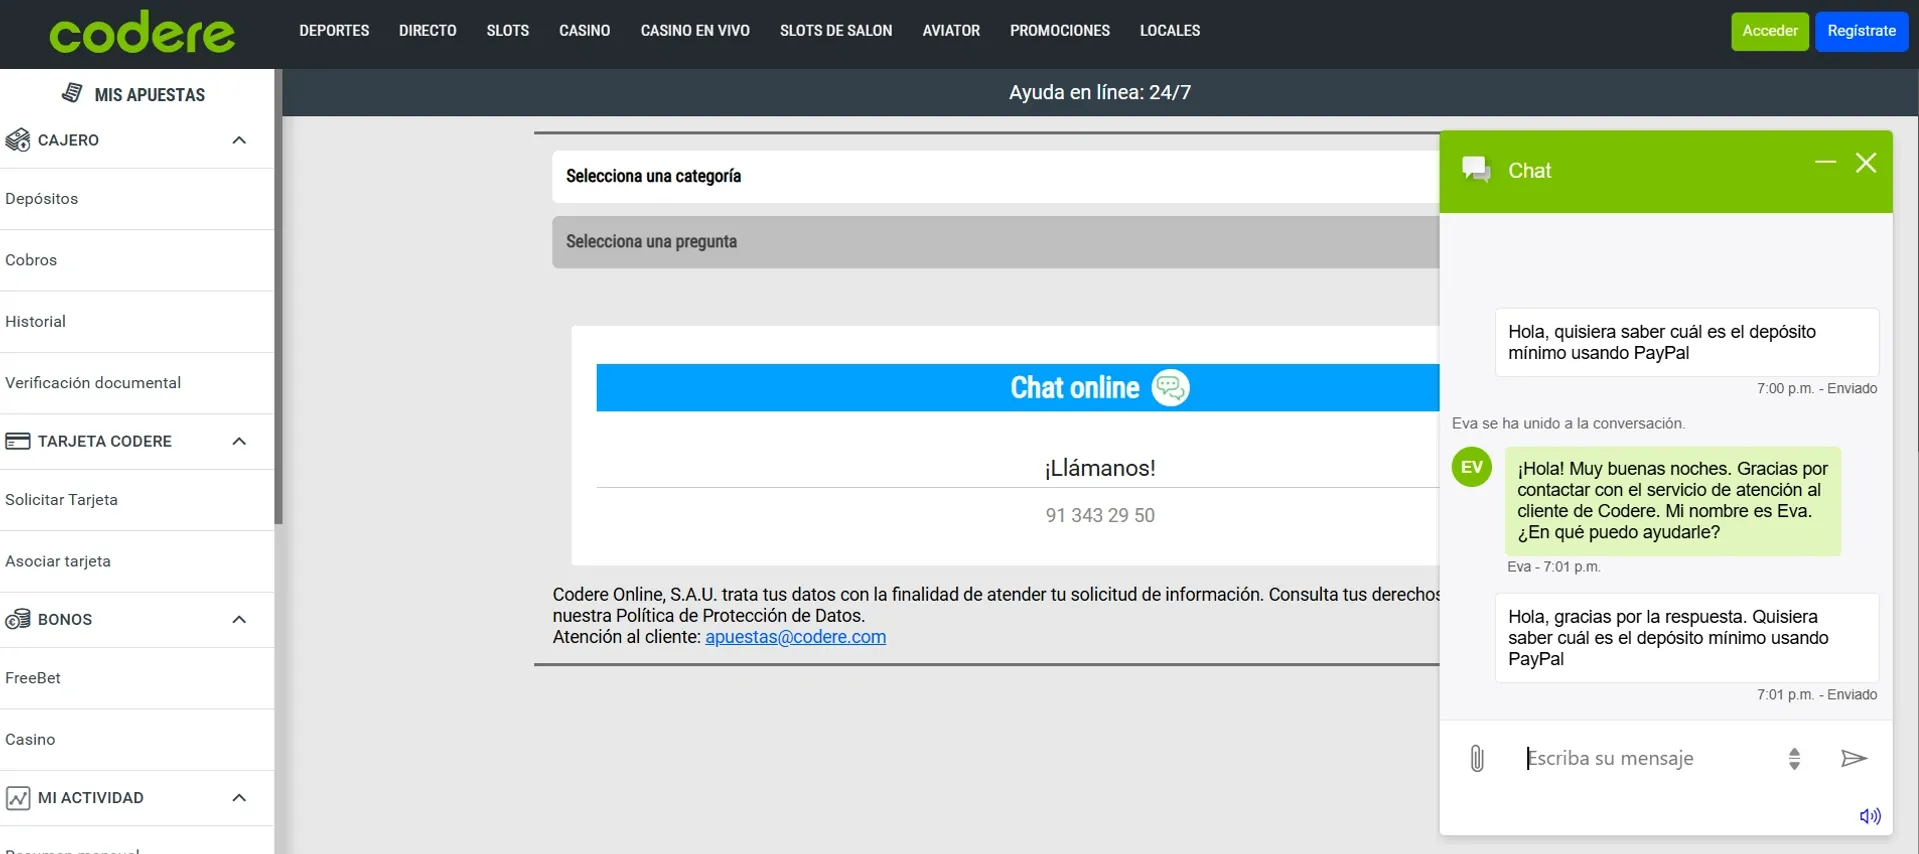Collapse the Bonos section
The height and width of the screenshot is (854, 1919).
click(239, 619)
